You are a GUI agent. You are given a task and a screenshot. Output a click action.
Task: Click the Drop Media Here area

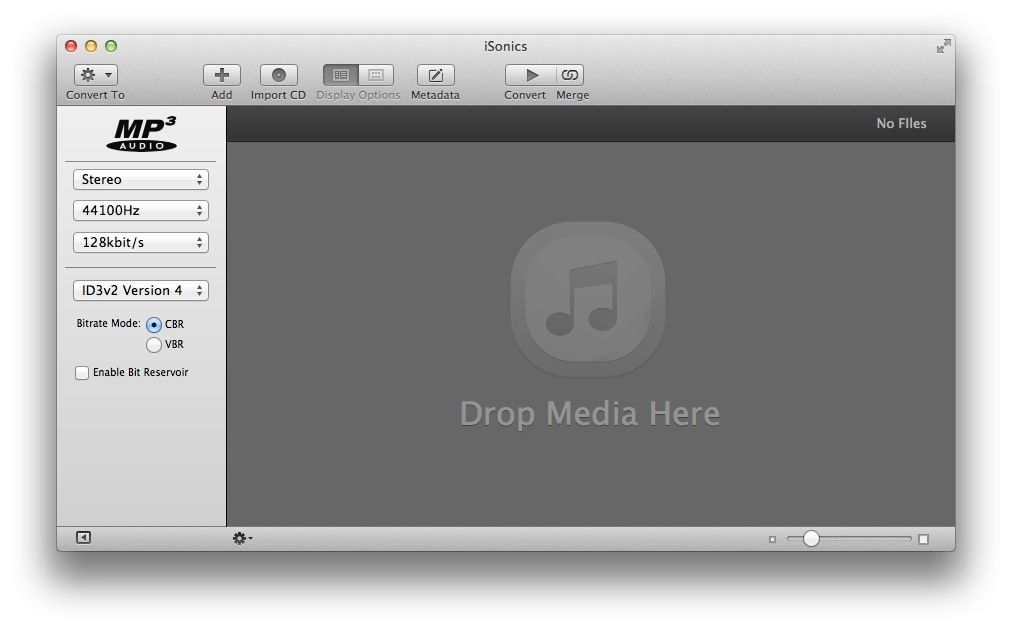pos(589,330)
